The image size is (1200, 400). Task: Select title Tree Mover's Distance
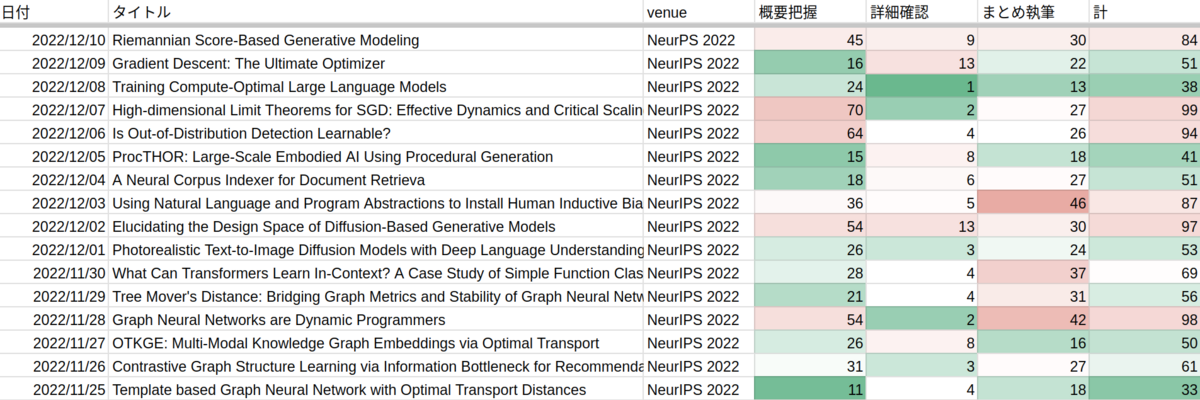click(376, 297)
